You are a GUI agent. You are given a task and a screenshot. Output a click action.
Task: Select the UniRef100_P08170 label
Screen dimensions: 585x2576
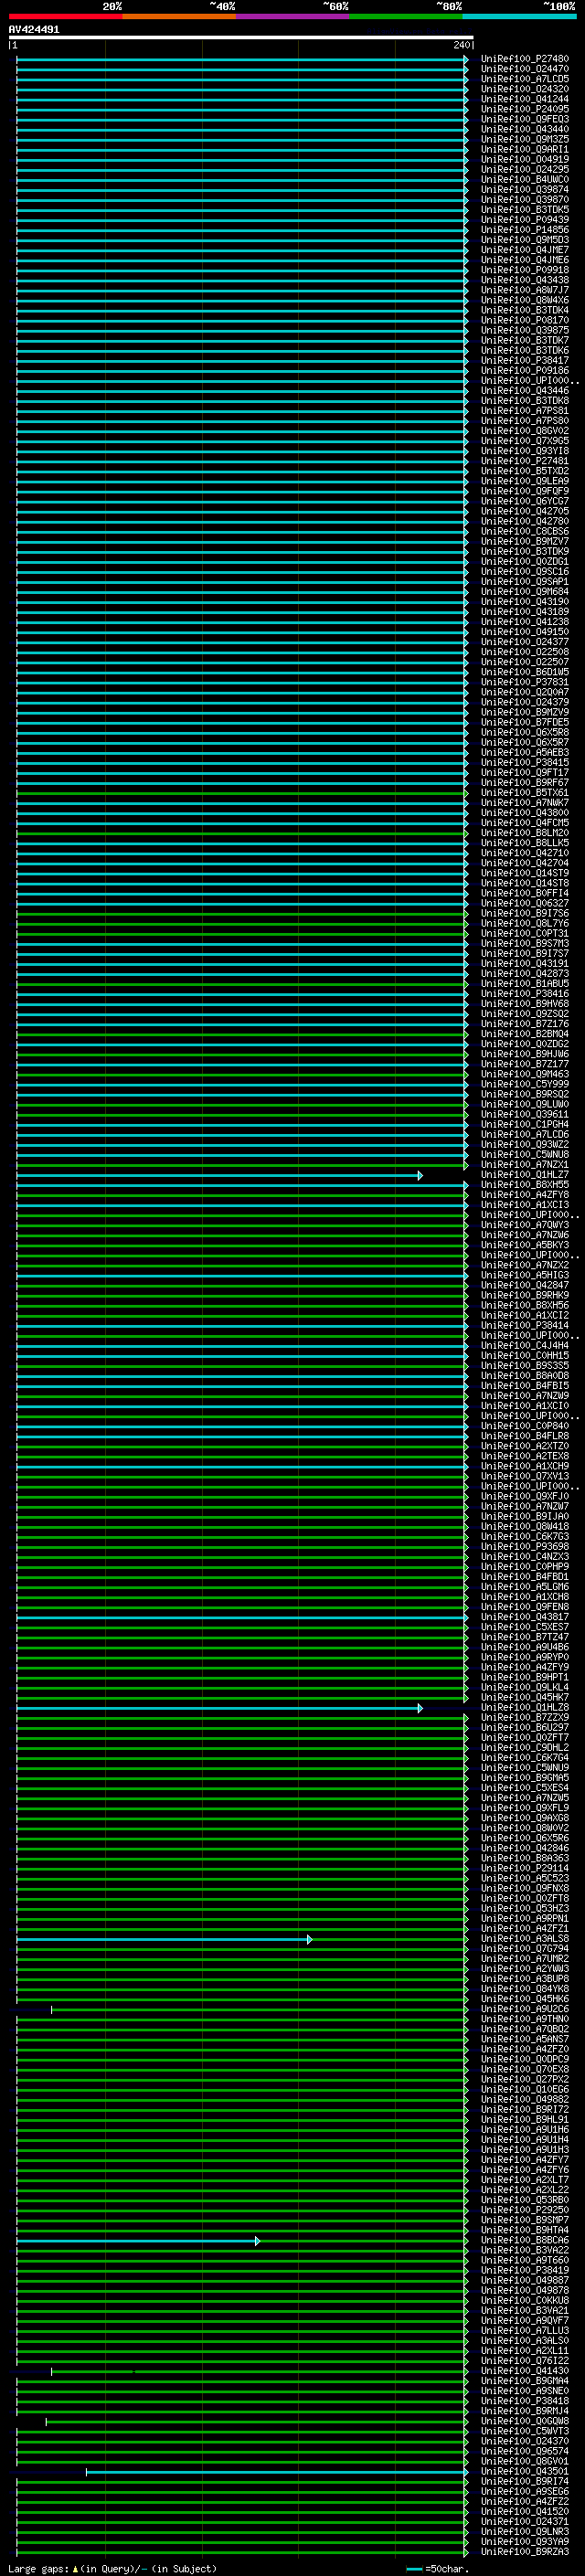pyautogui.click(x=524, y=320)
